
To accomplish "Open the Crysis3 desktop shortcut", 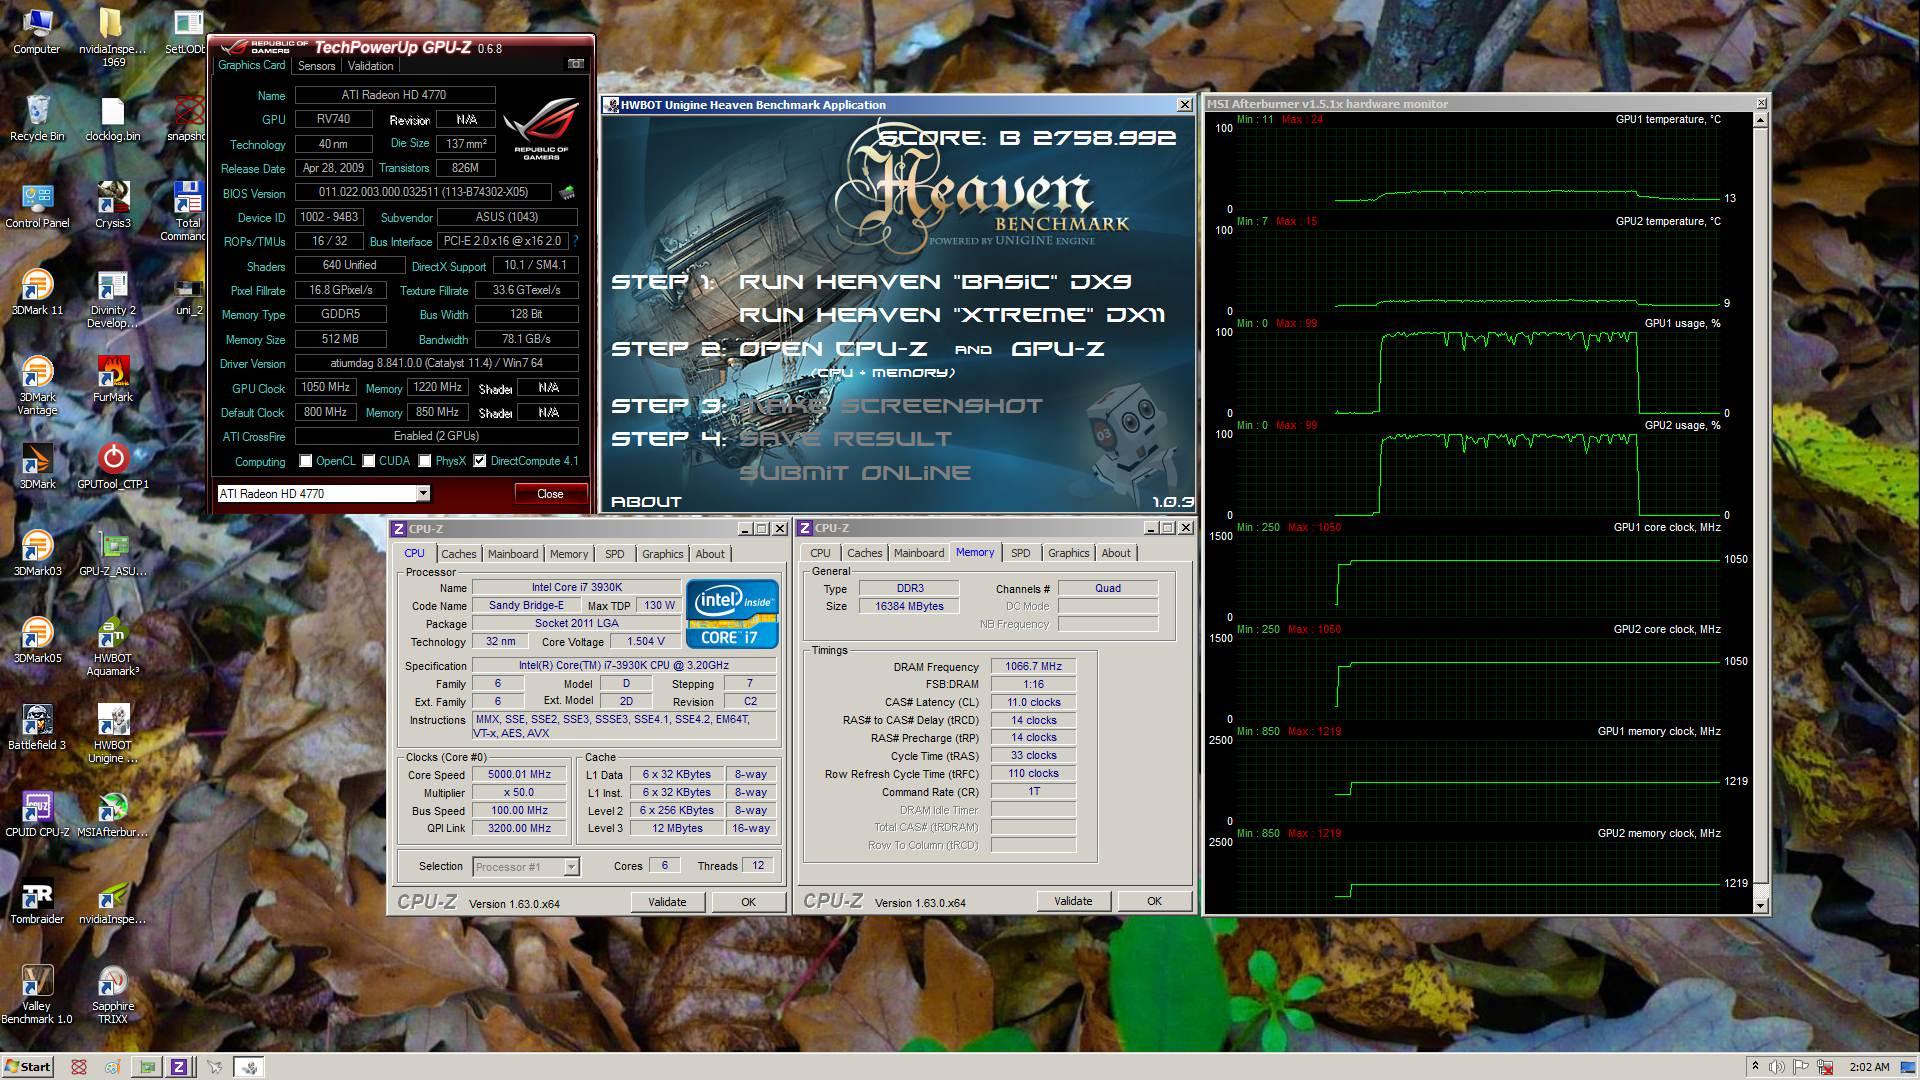I will coord(113,206).
